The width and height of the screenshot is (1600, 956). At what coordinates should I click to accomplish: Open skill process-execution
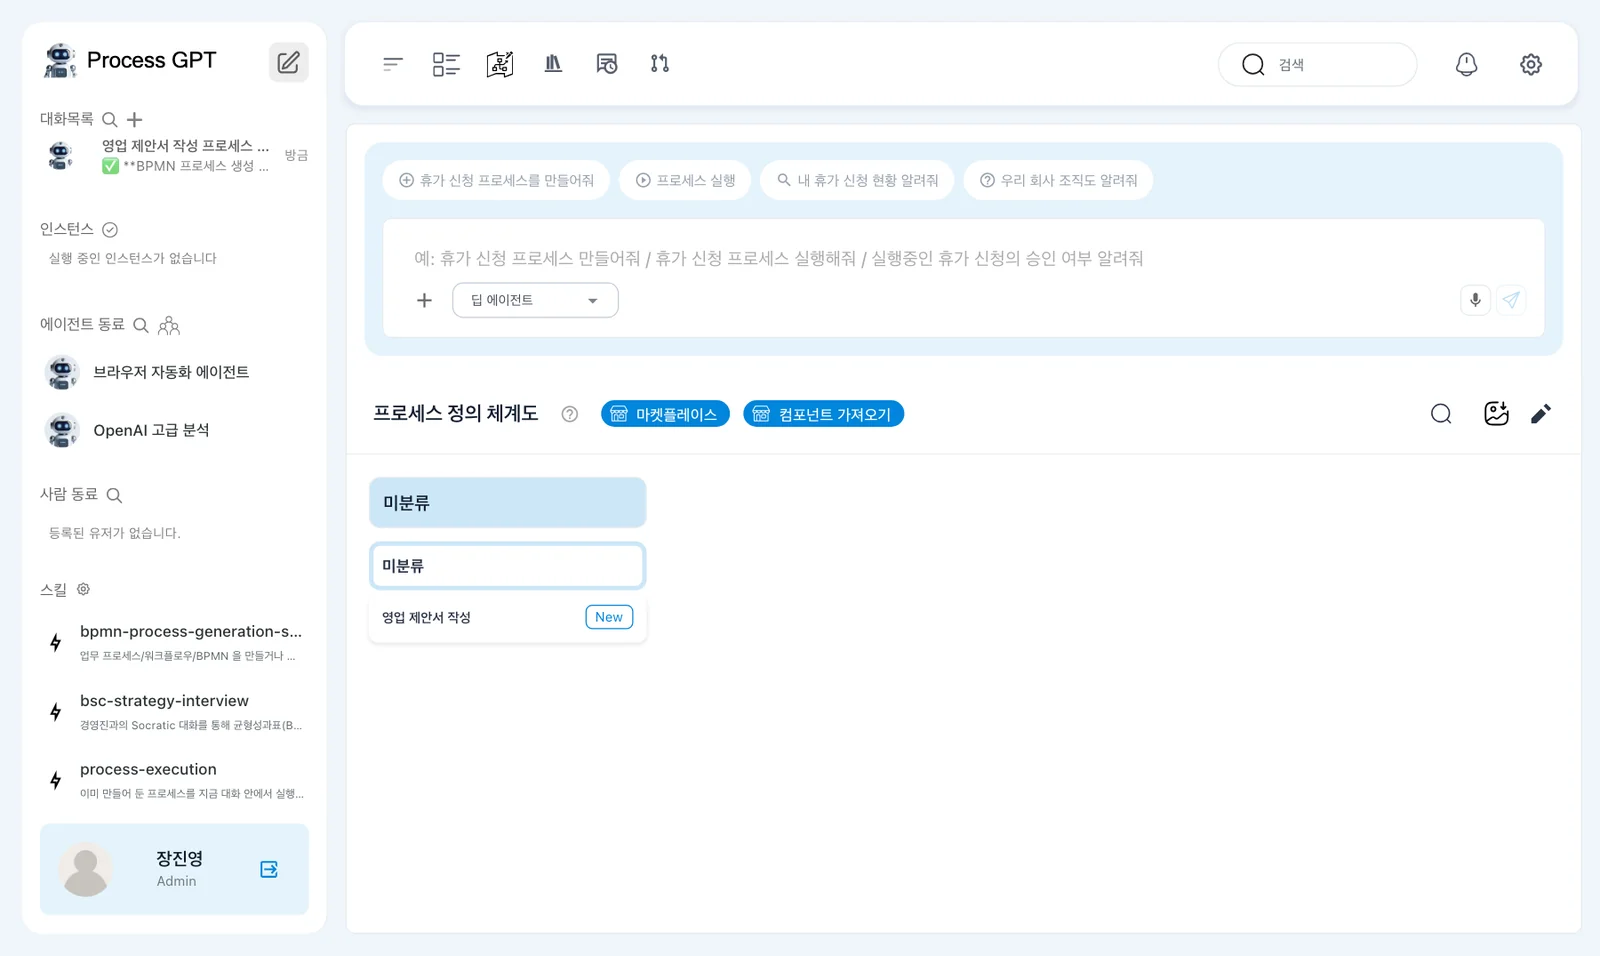175,780
